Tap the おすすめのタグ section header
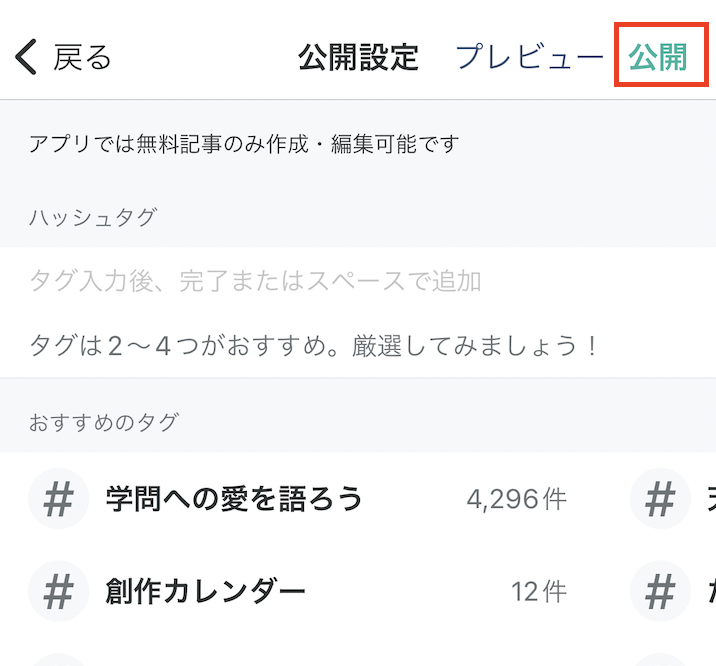This screenshot has width=716, height=666. 104,422
